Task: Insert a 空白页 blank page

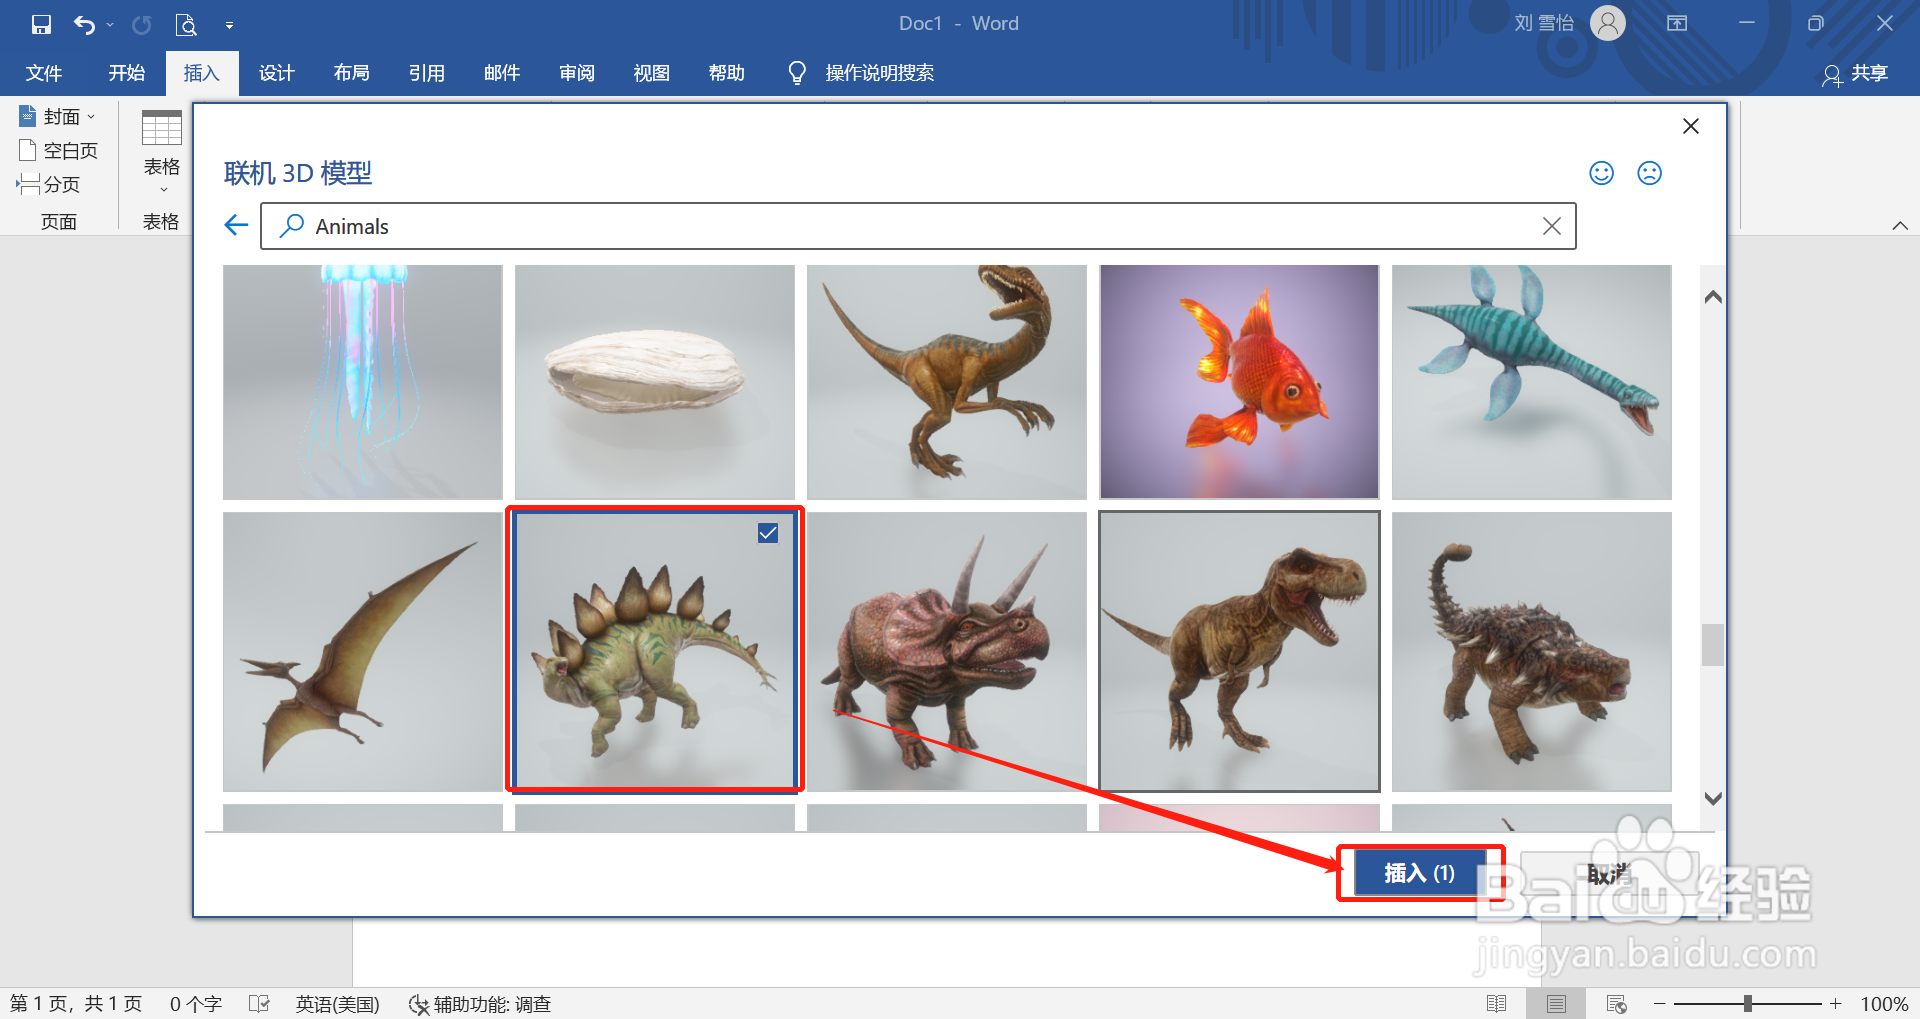Action: 58,151
